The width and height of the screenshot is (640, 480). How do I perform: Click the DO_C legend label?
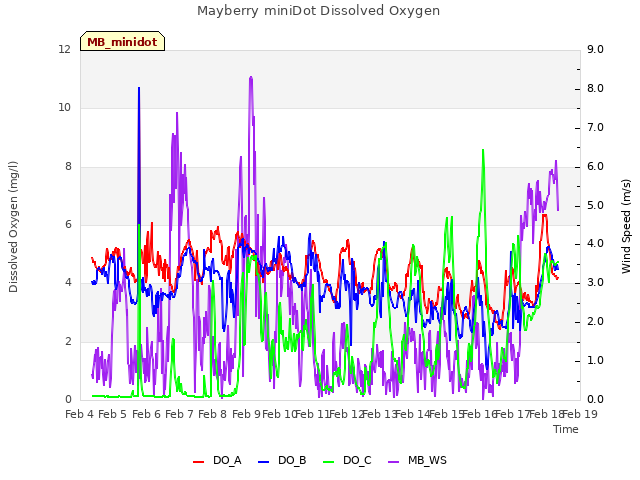(357, 460)
